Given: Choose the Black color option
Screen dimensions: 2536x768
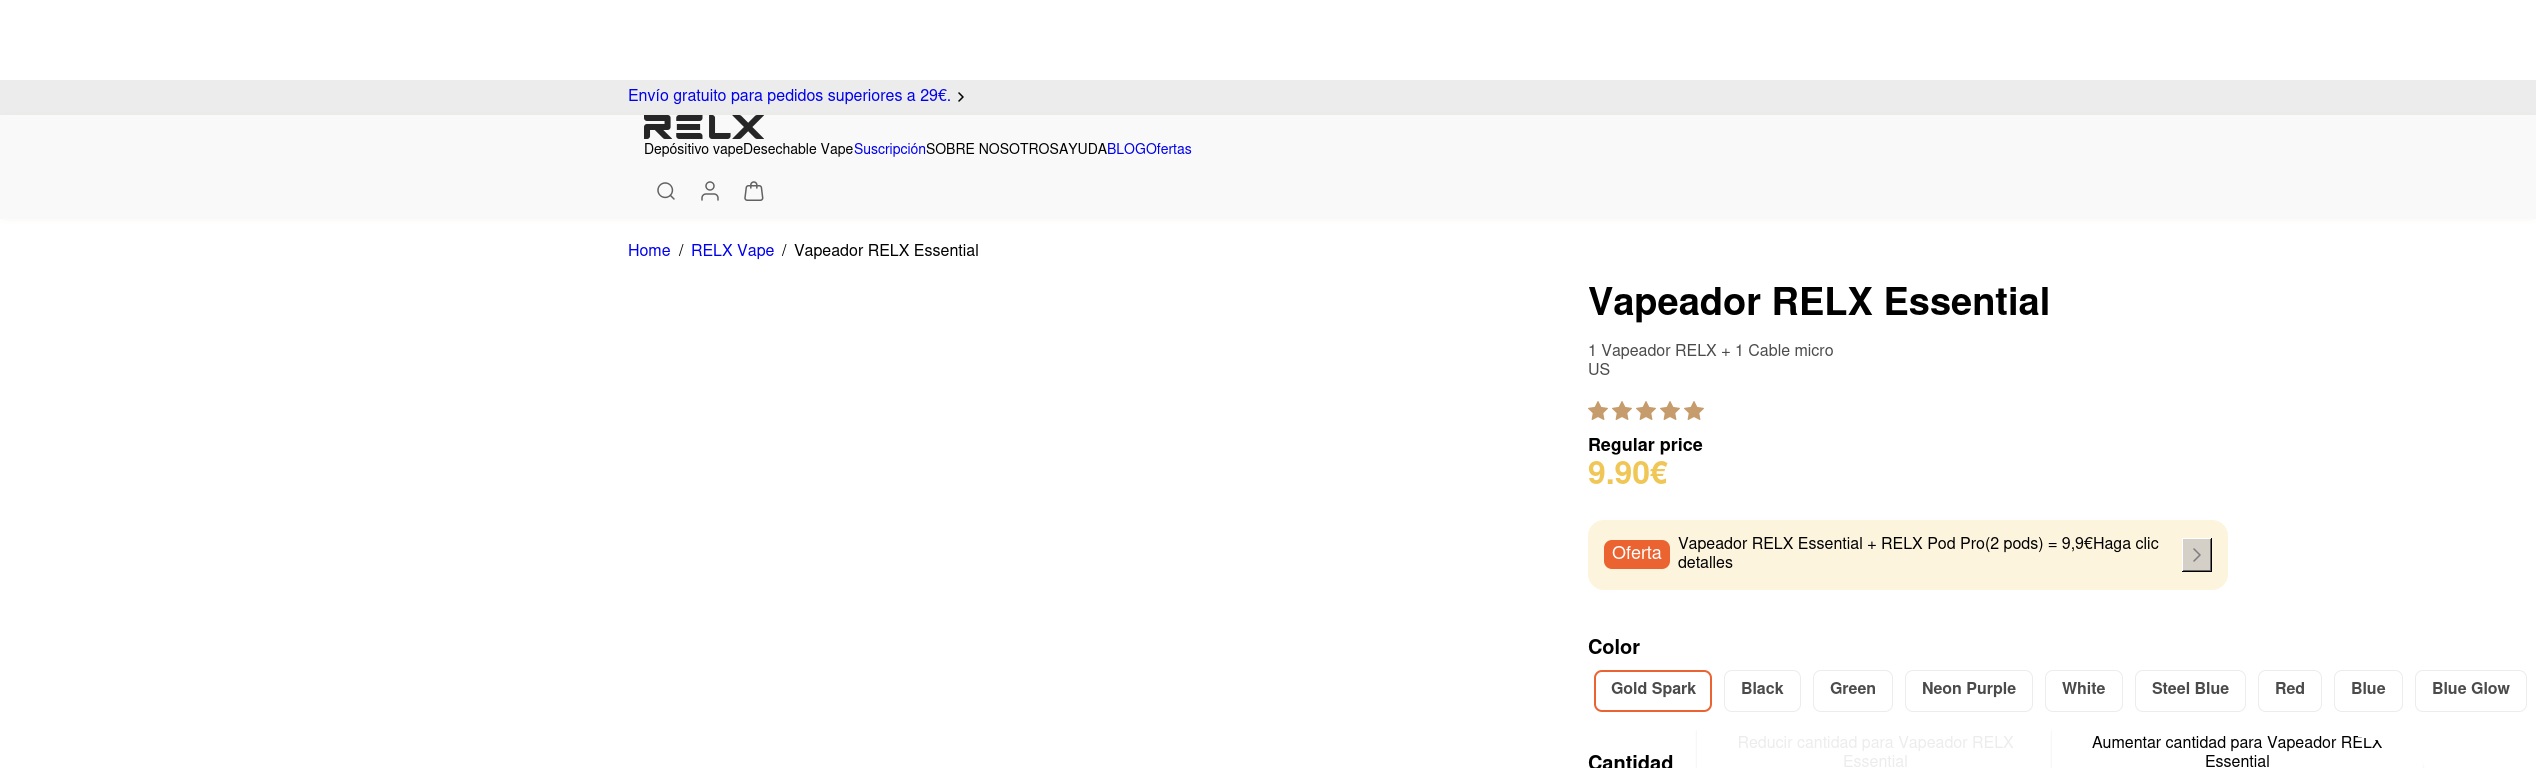Looking at the screenshot, I should coord(1761,690).
